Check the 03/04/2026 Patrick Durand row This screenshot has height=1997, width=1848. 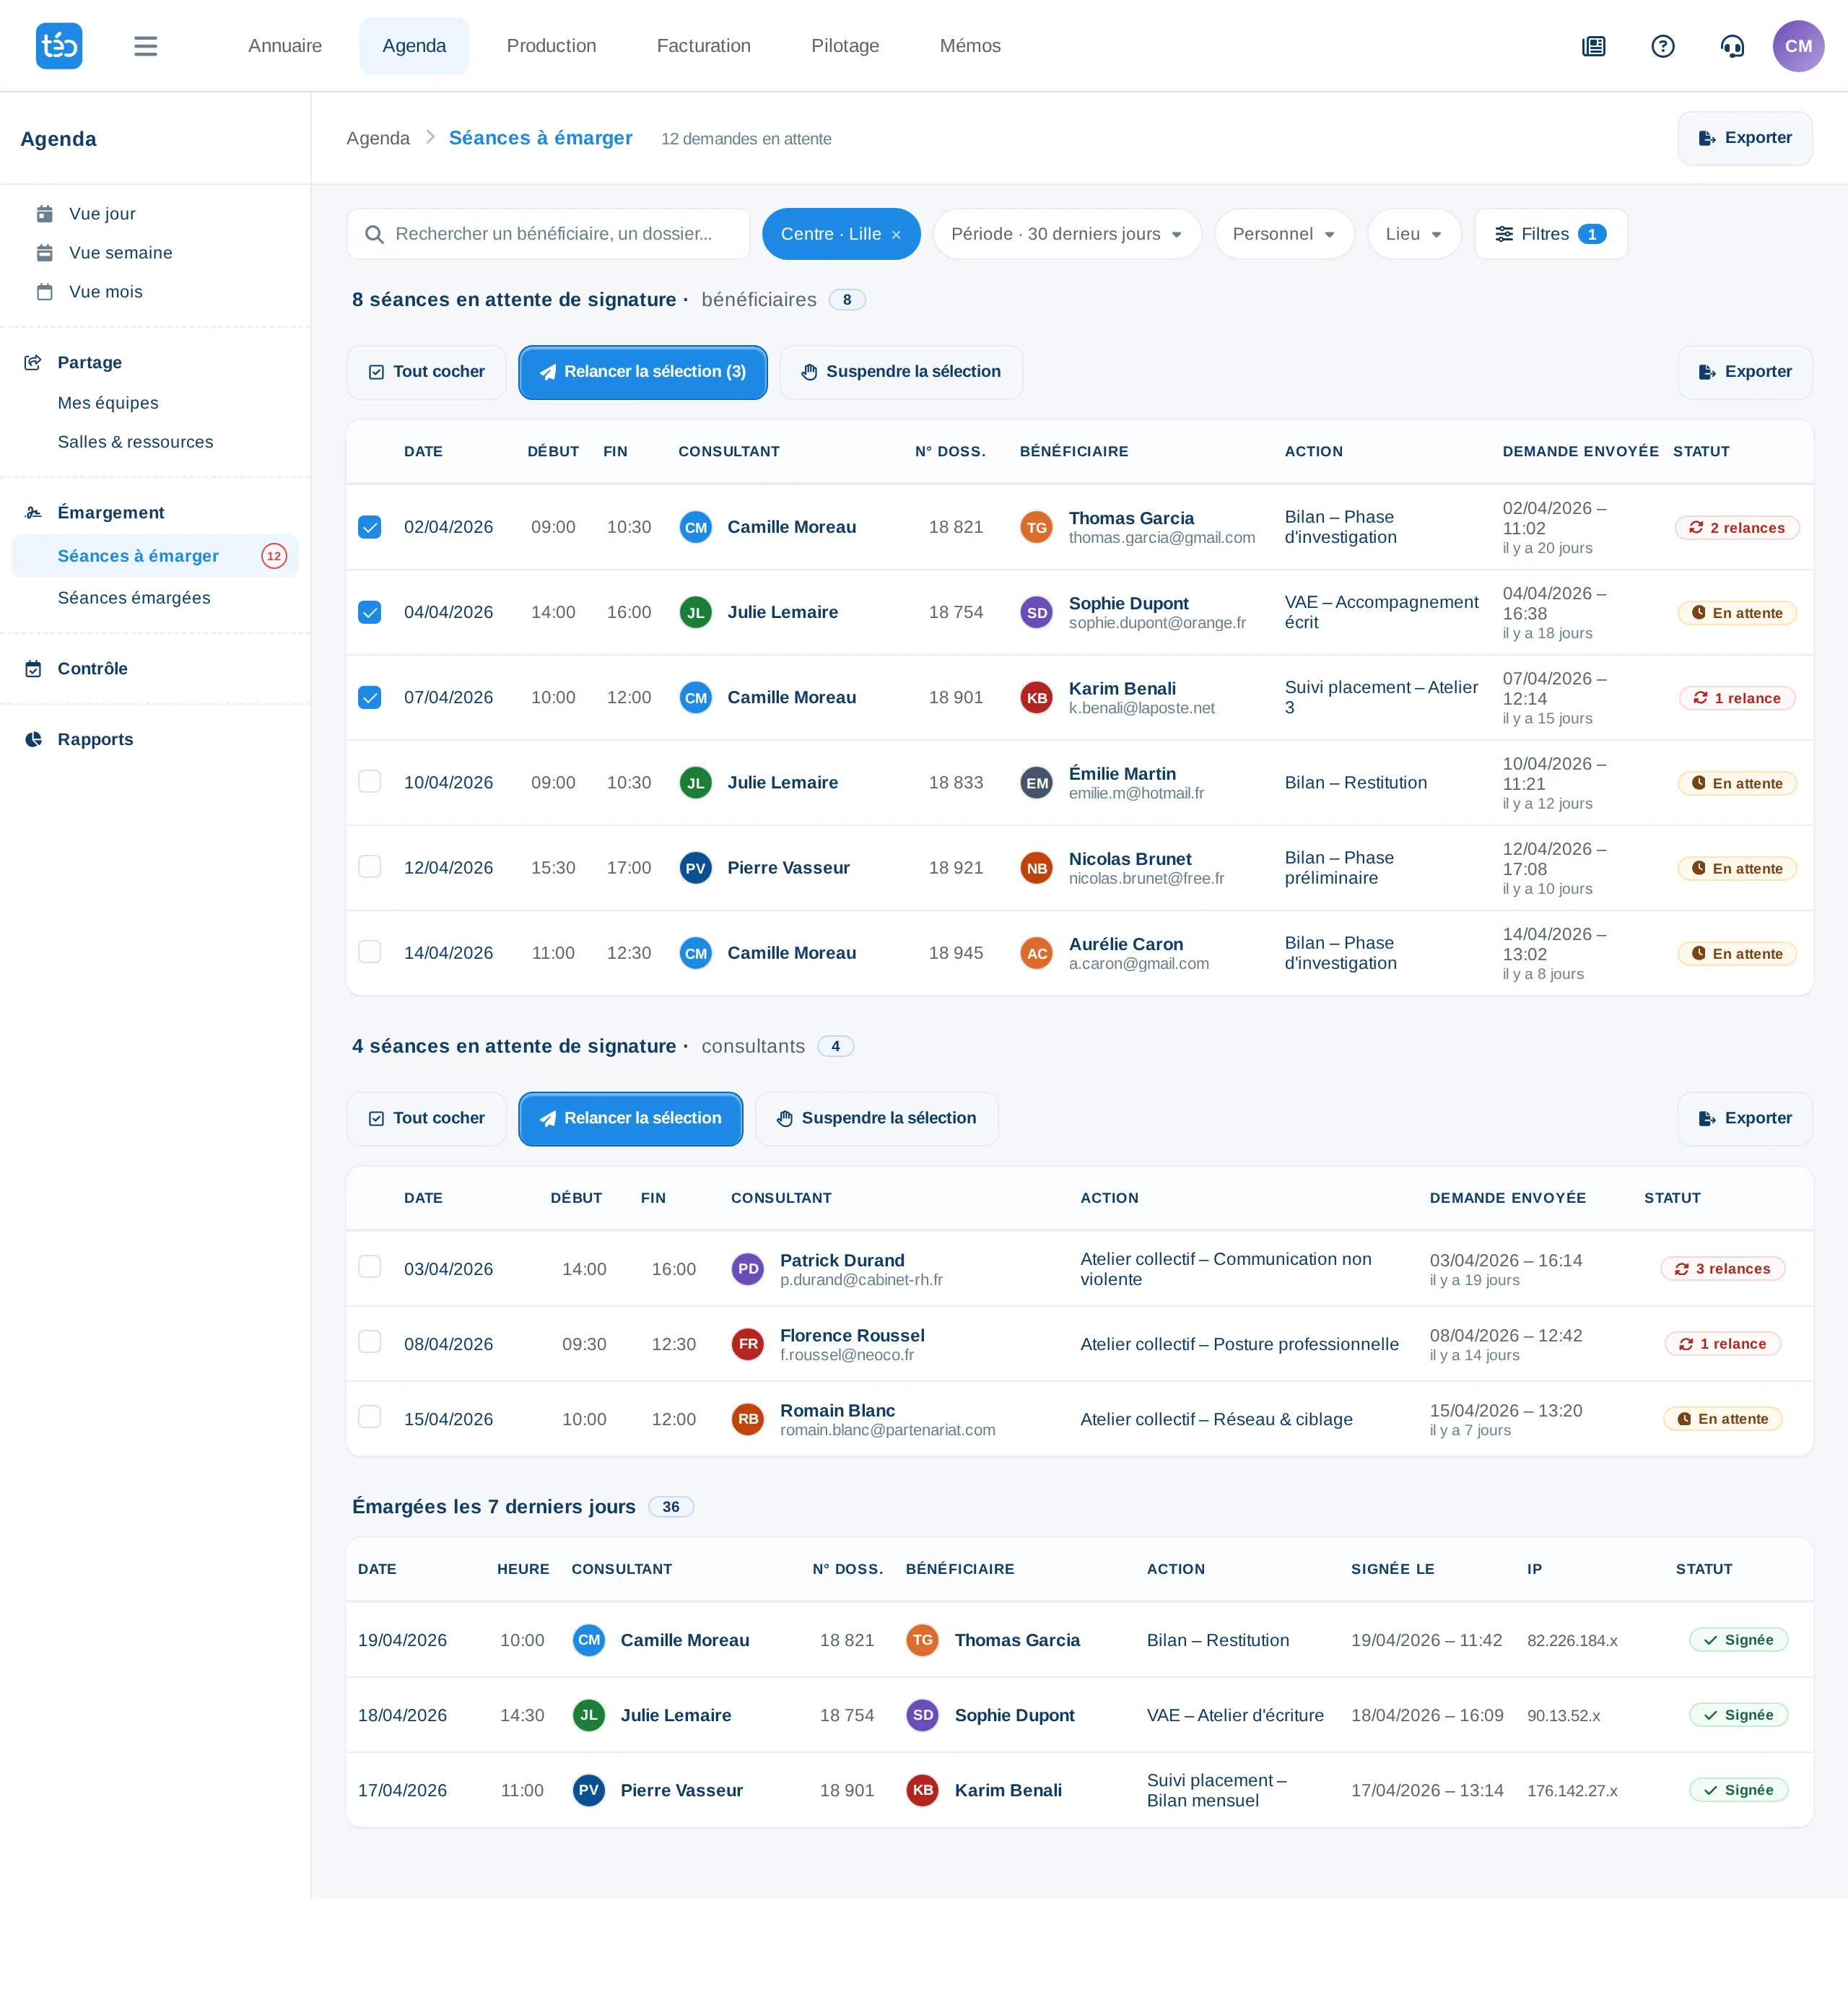pos(370,1267)
